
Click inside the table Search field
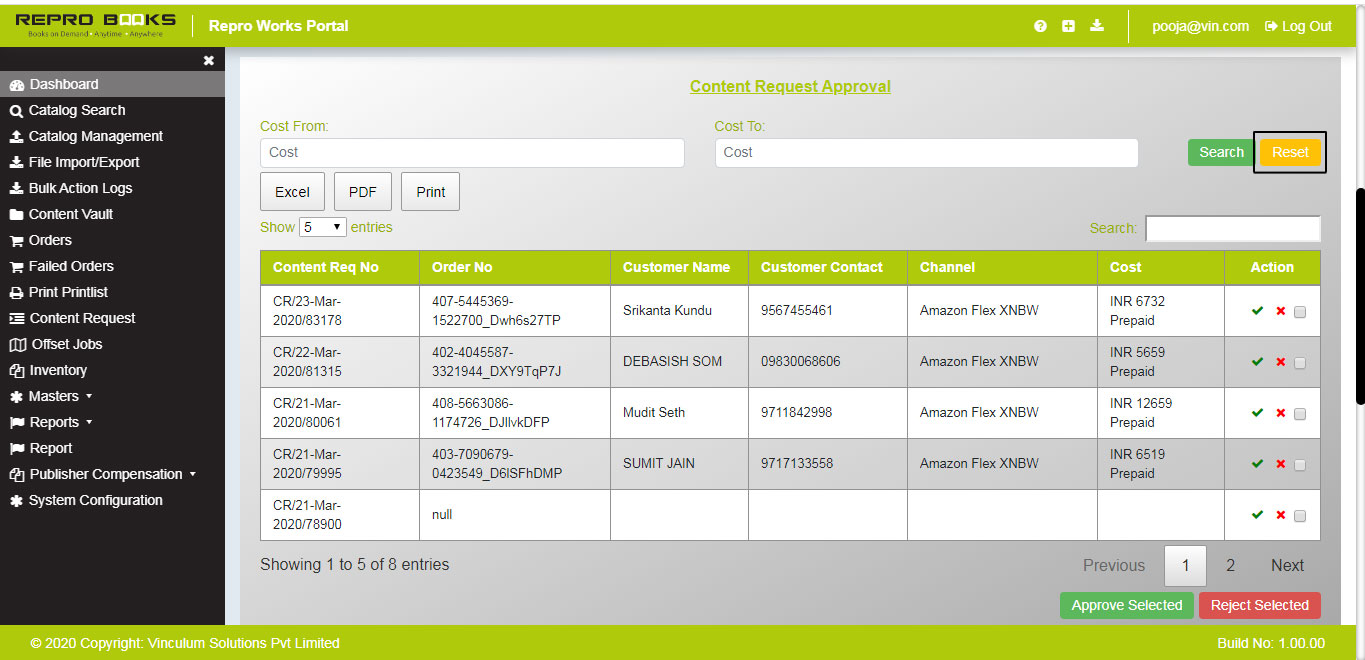coord(1232,228)
